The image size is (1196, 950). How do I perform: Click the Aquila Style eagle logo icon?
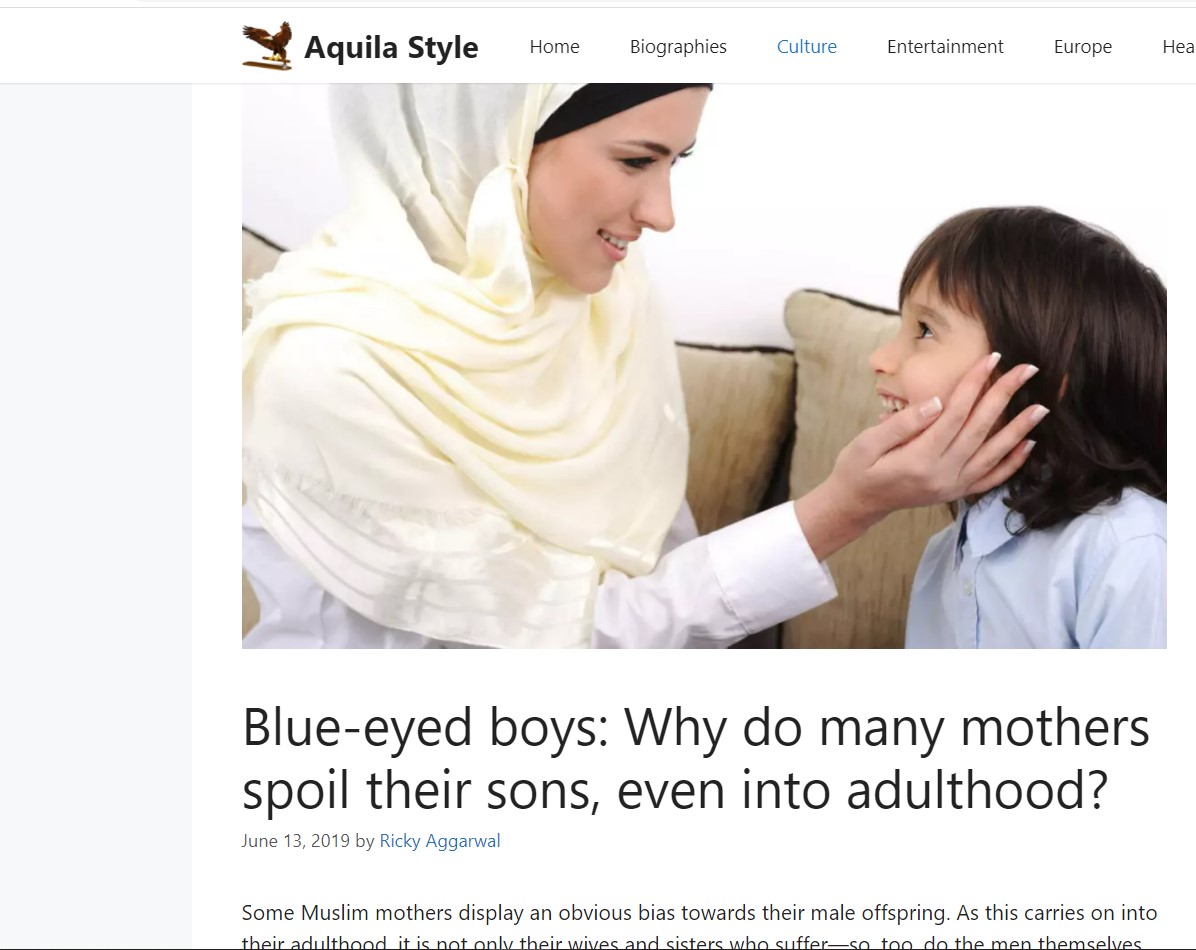(267, 46)
